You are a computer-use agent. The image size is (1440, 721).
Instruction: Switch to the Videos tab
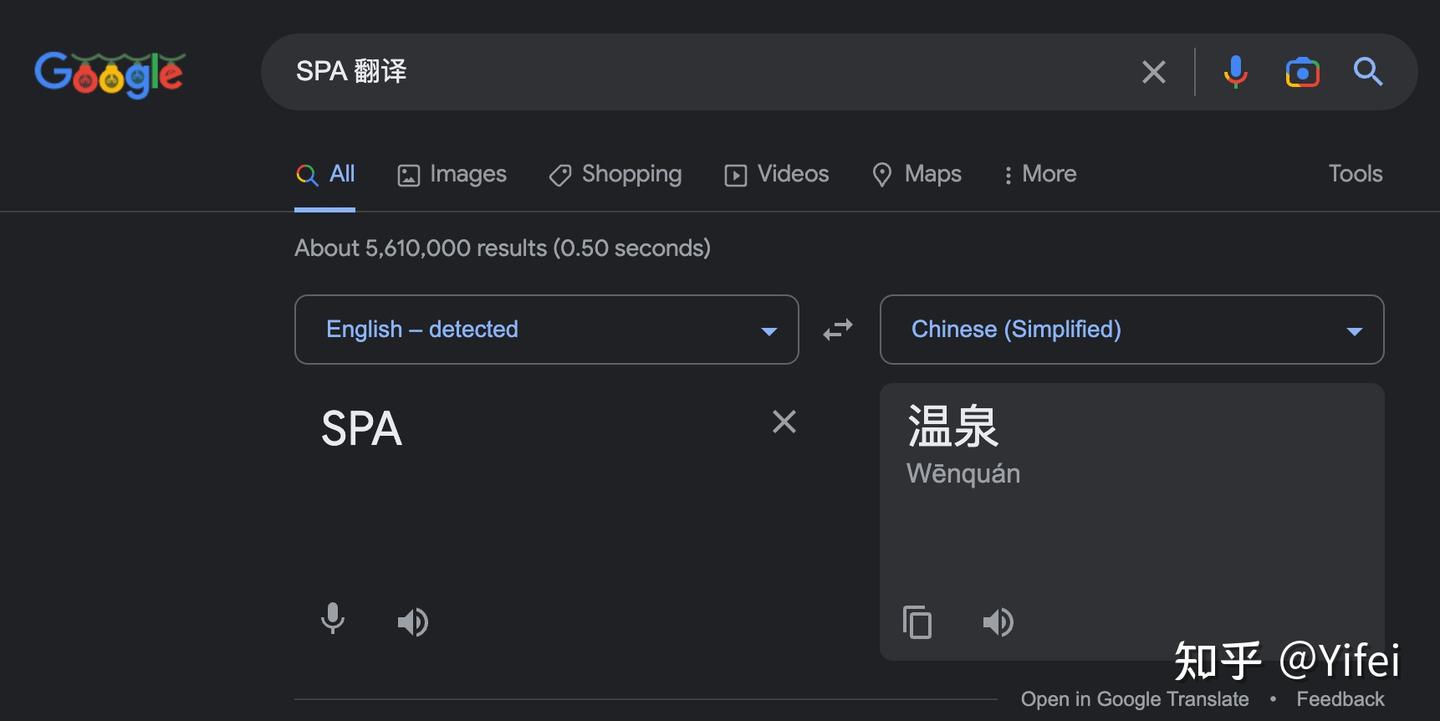click(x=777, y=174)
